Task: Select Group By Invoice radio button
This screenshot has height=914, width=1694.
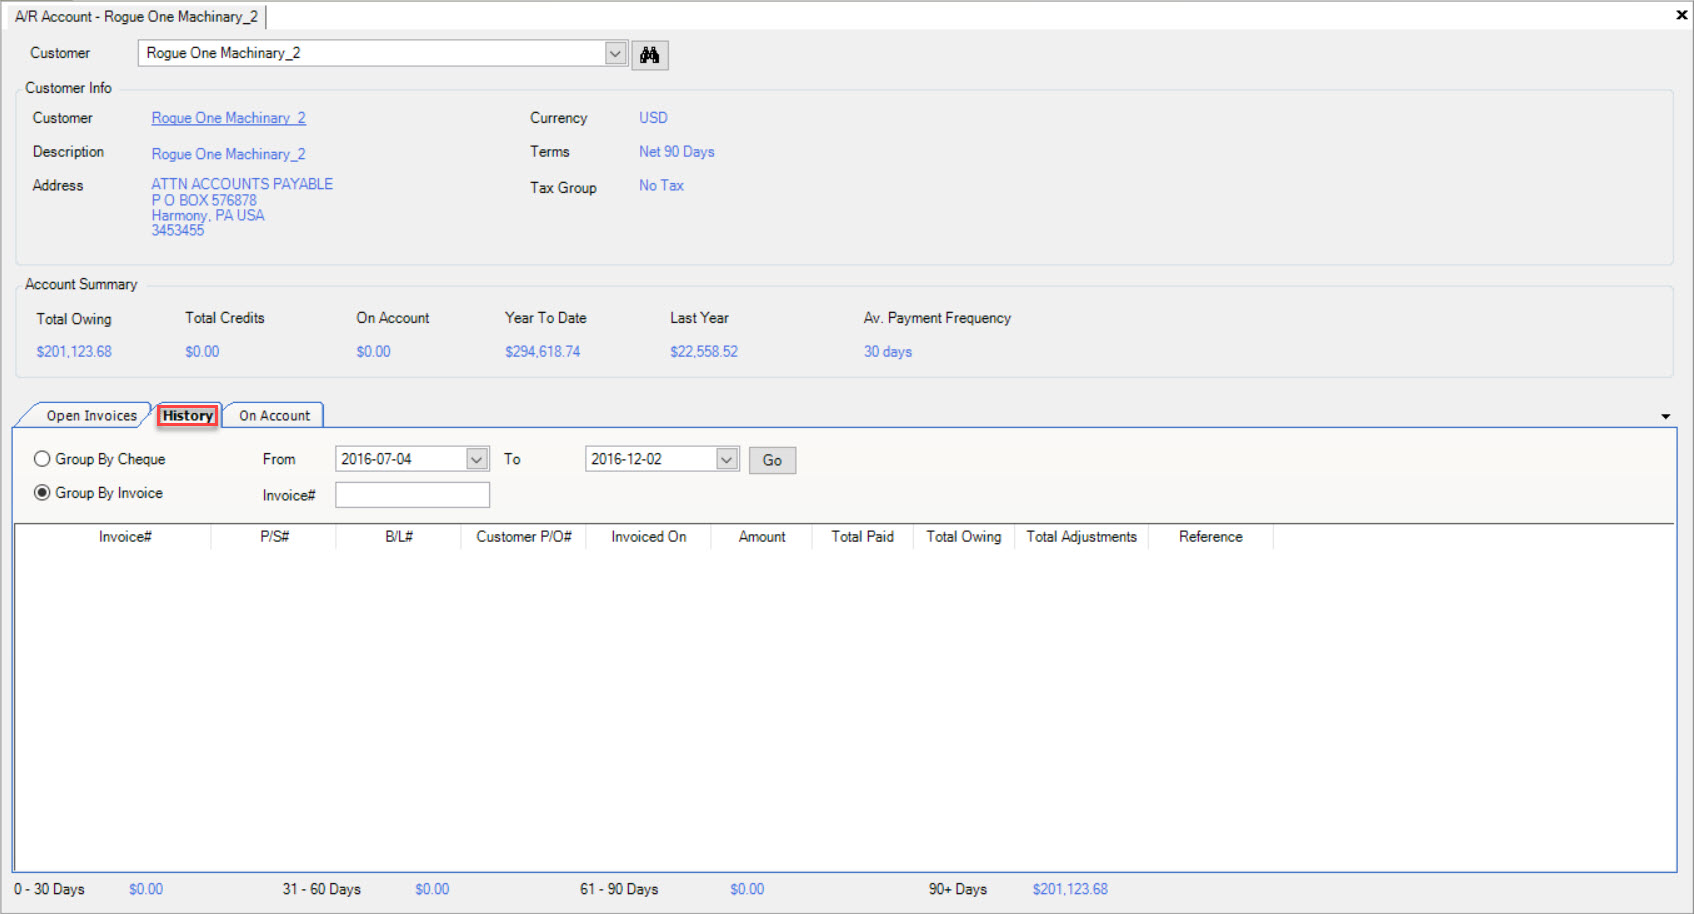Action: [x=42, y=493]
